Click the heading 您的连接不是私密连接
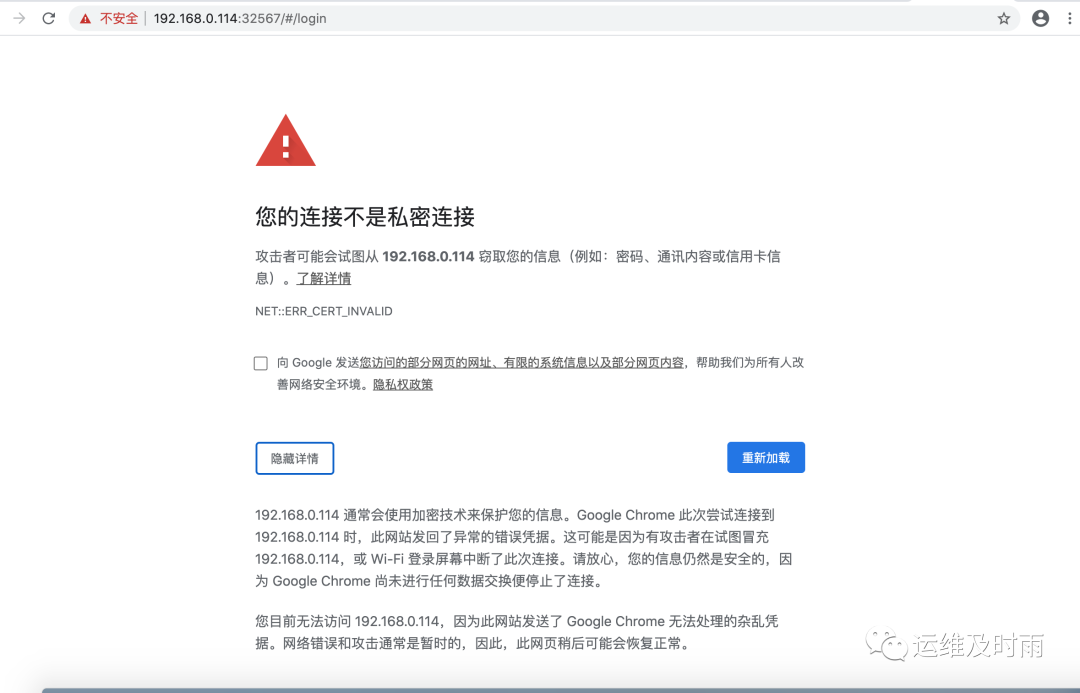The height and width of the screenshot is (693, 1080). click(x=365, y=217)
